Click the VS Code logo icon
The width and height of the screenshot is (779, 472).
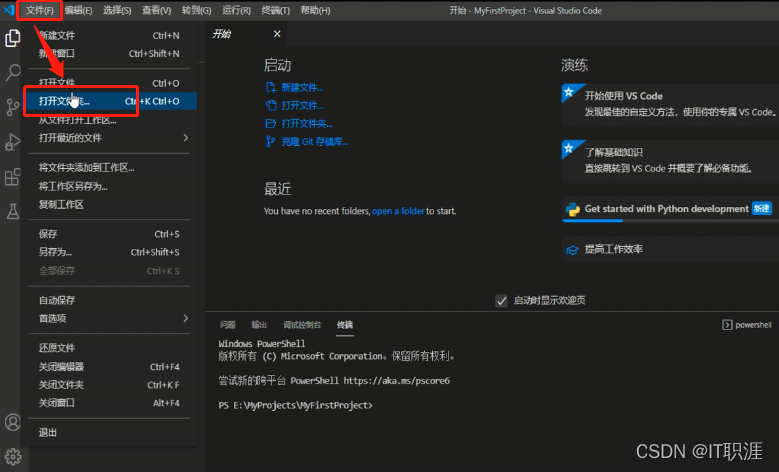[8, 9]
